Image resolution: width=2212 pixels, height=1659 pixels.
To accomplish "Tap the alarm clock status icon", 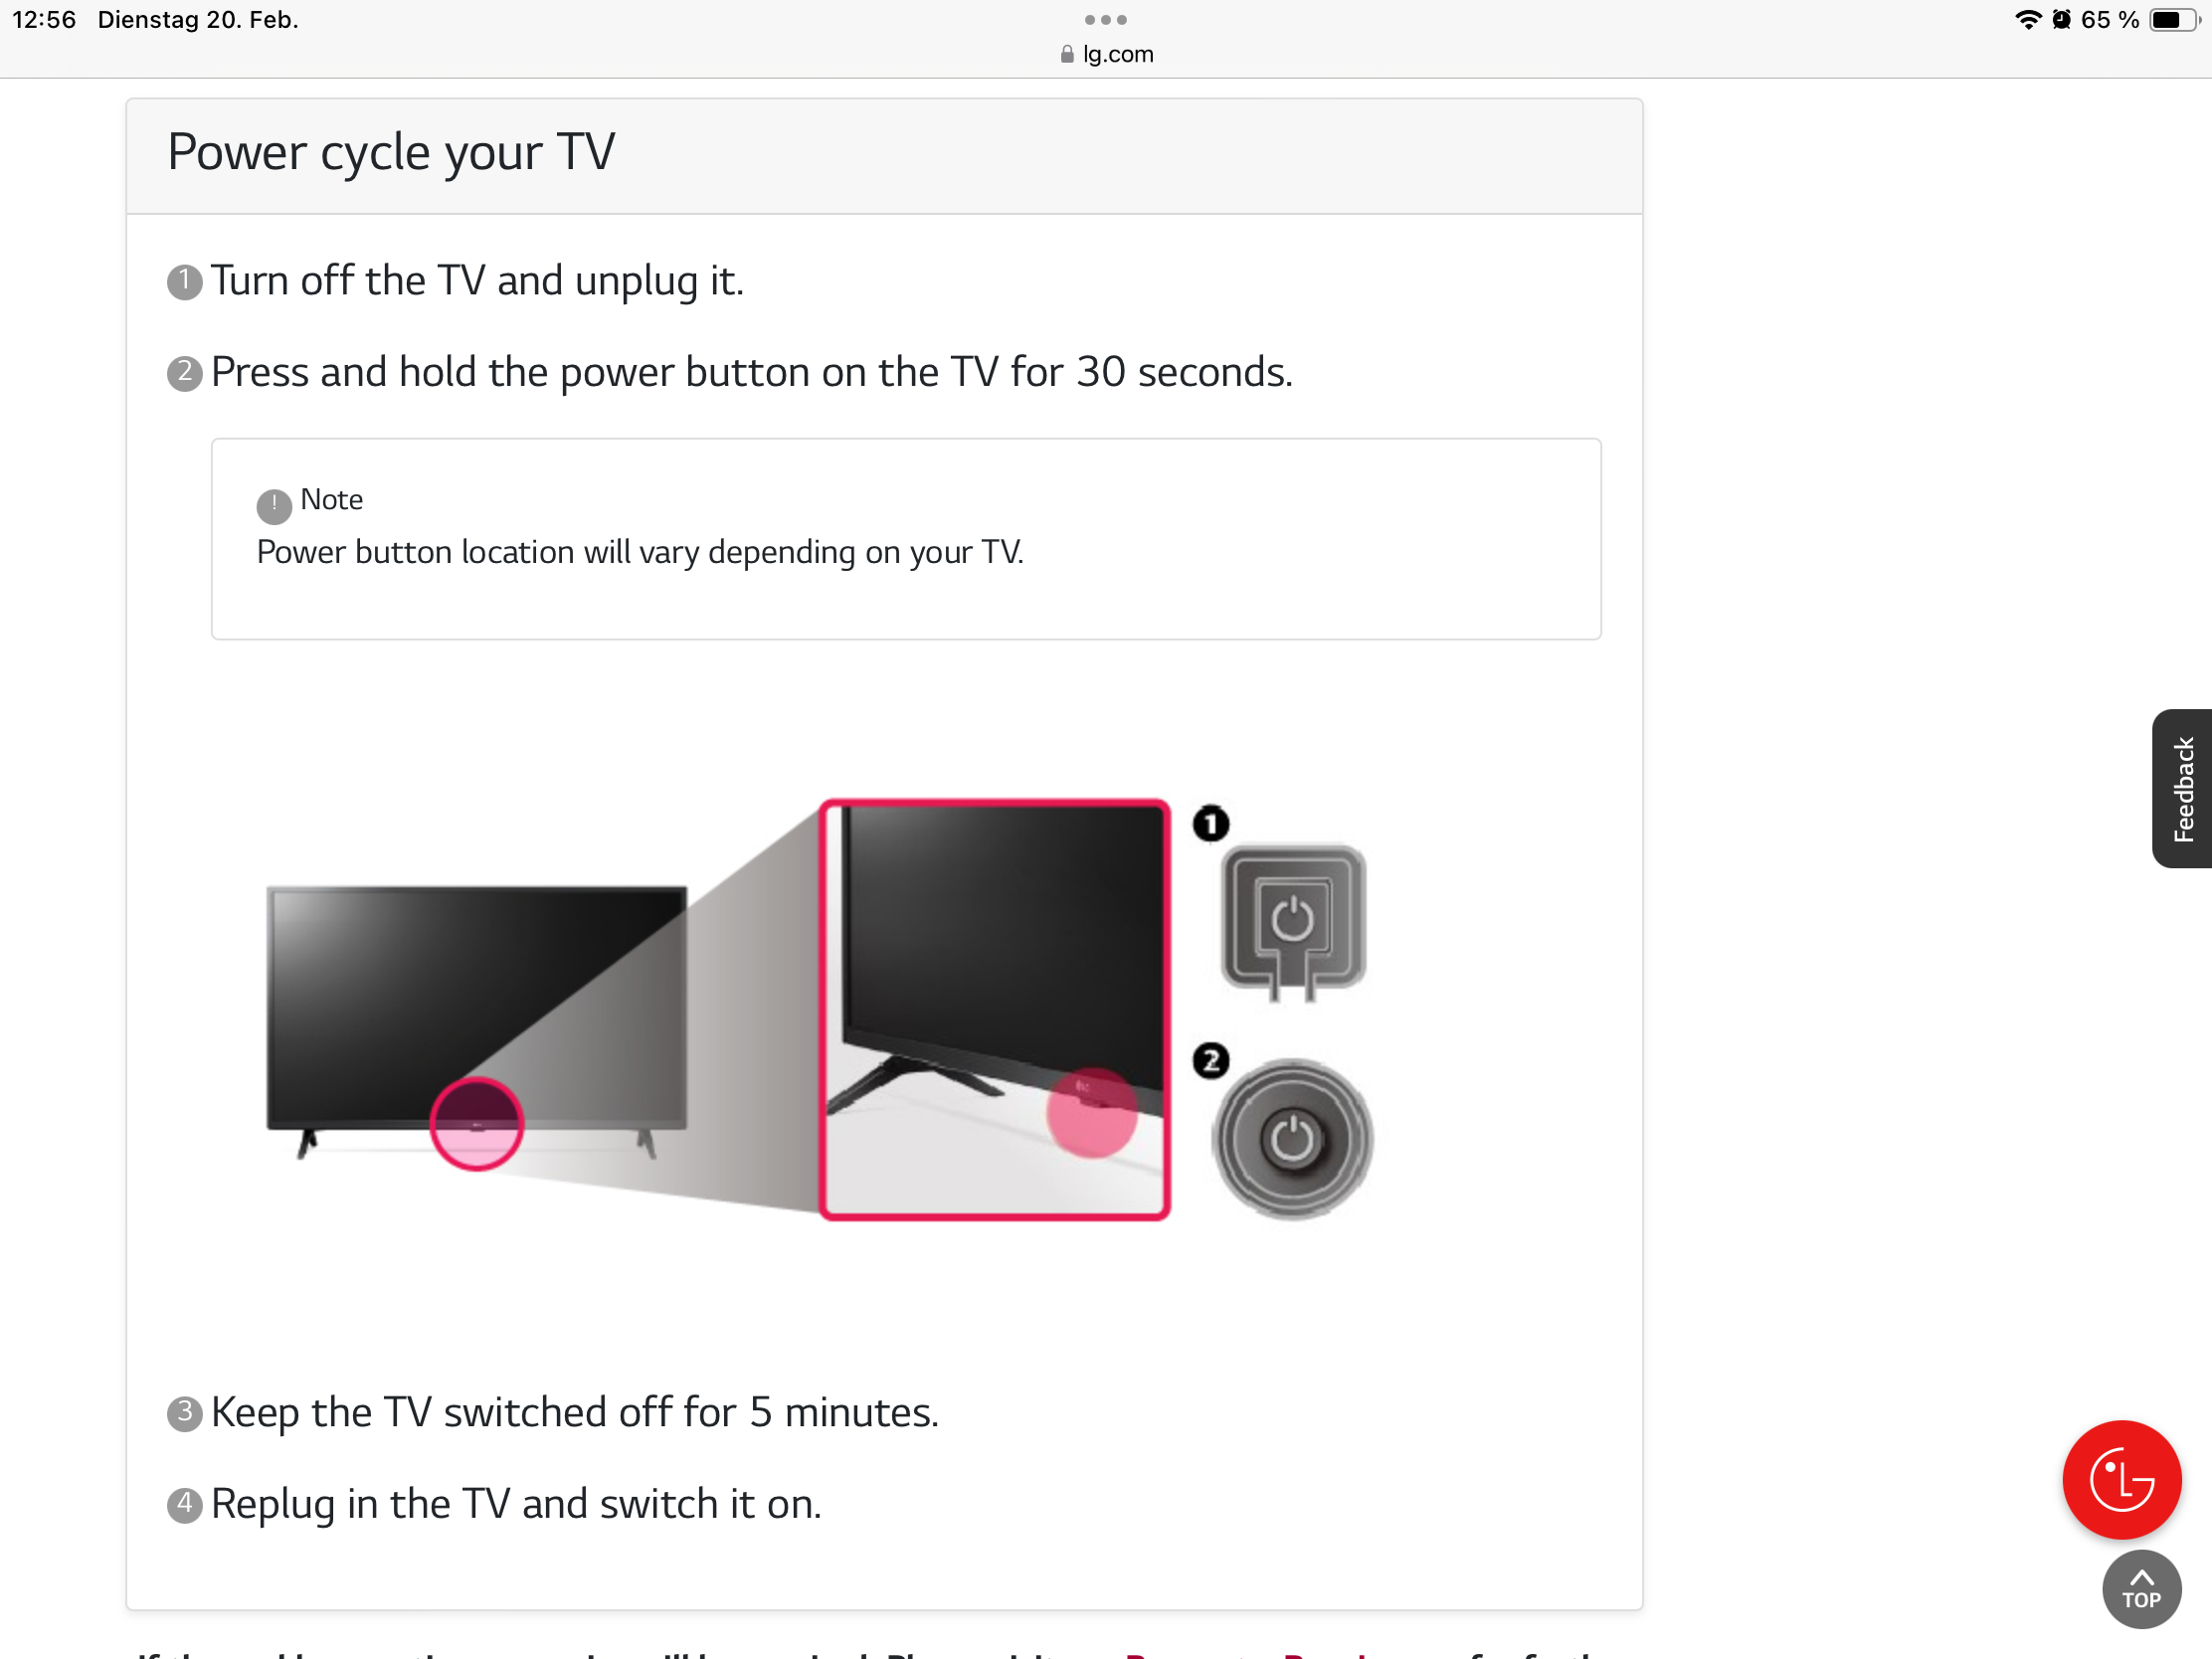I will (x=2061, y=20).
